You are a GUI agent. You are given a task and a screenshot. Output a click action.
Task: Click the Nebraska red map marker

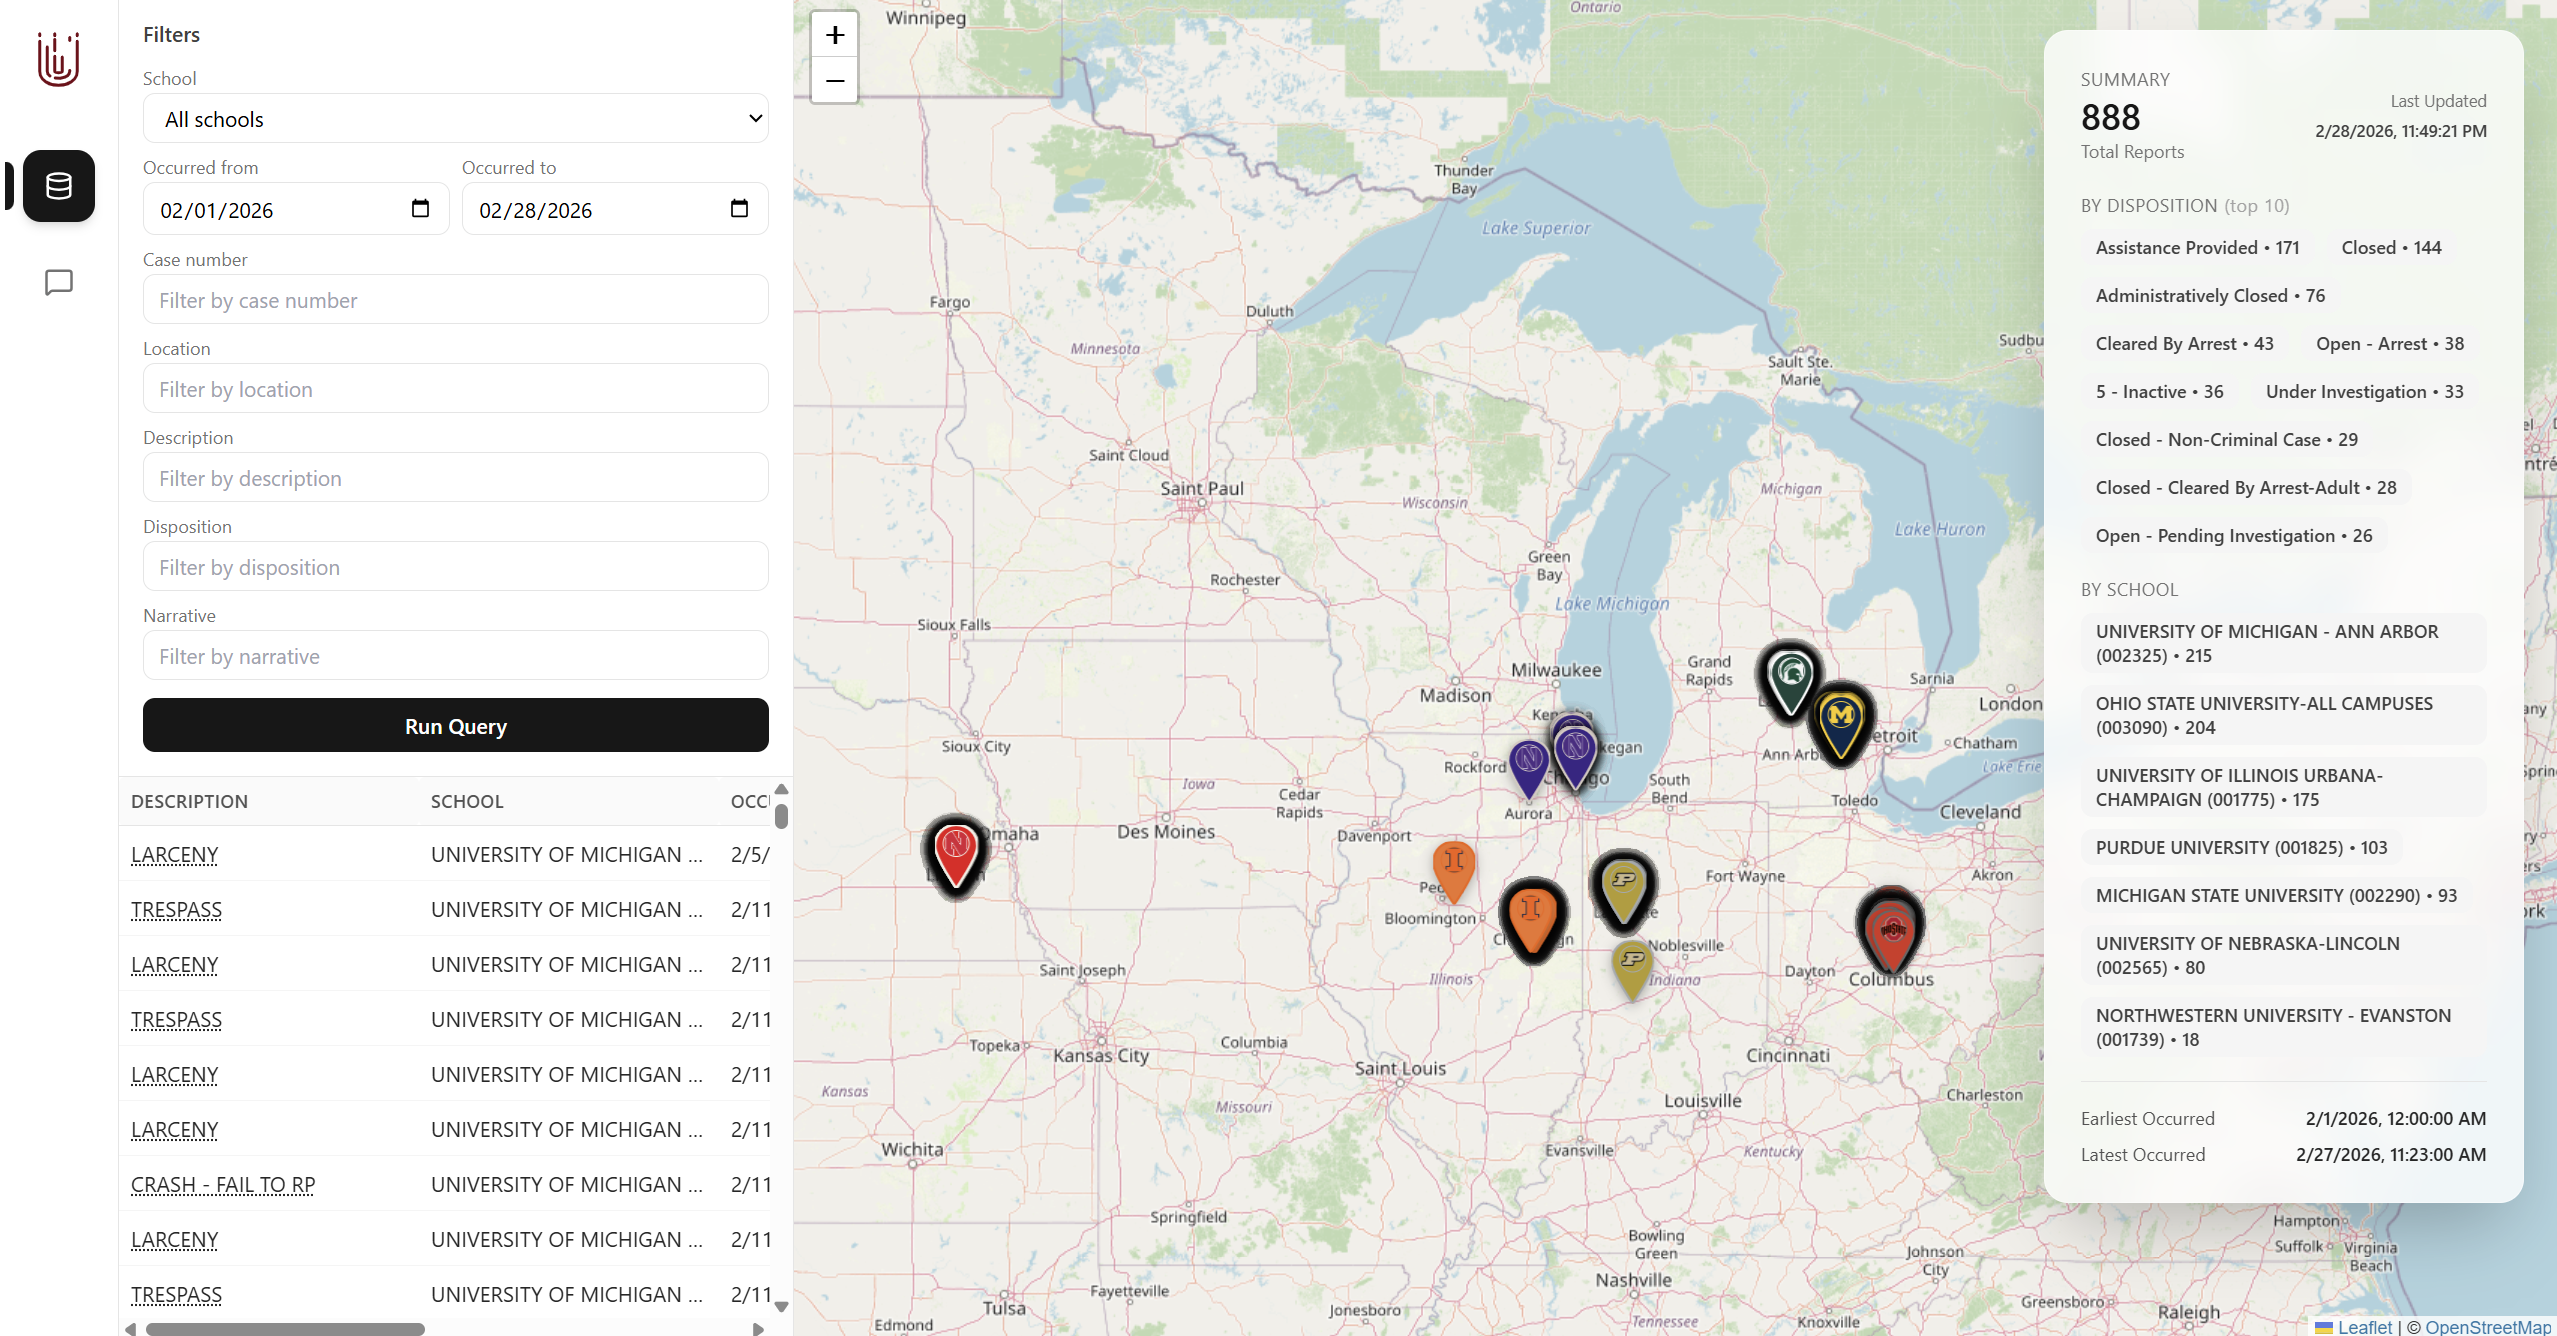(x=955, y=852)
